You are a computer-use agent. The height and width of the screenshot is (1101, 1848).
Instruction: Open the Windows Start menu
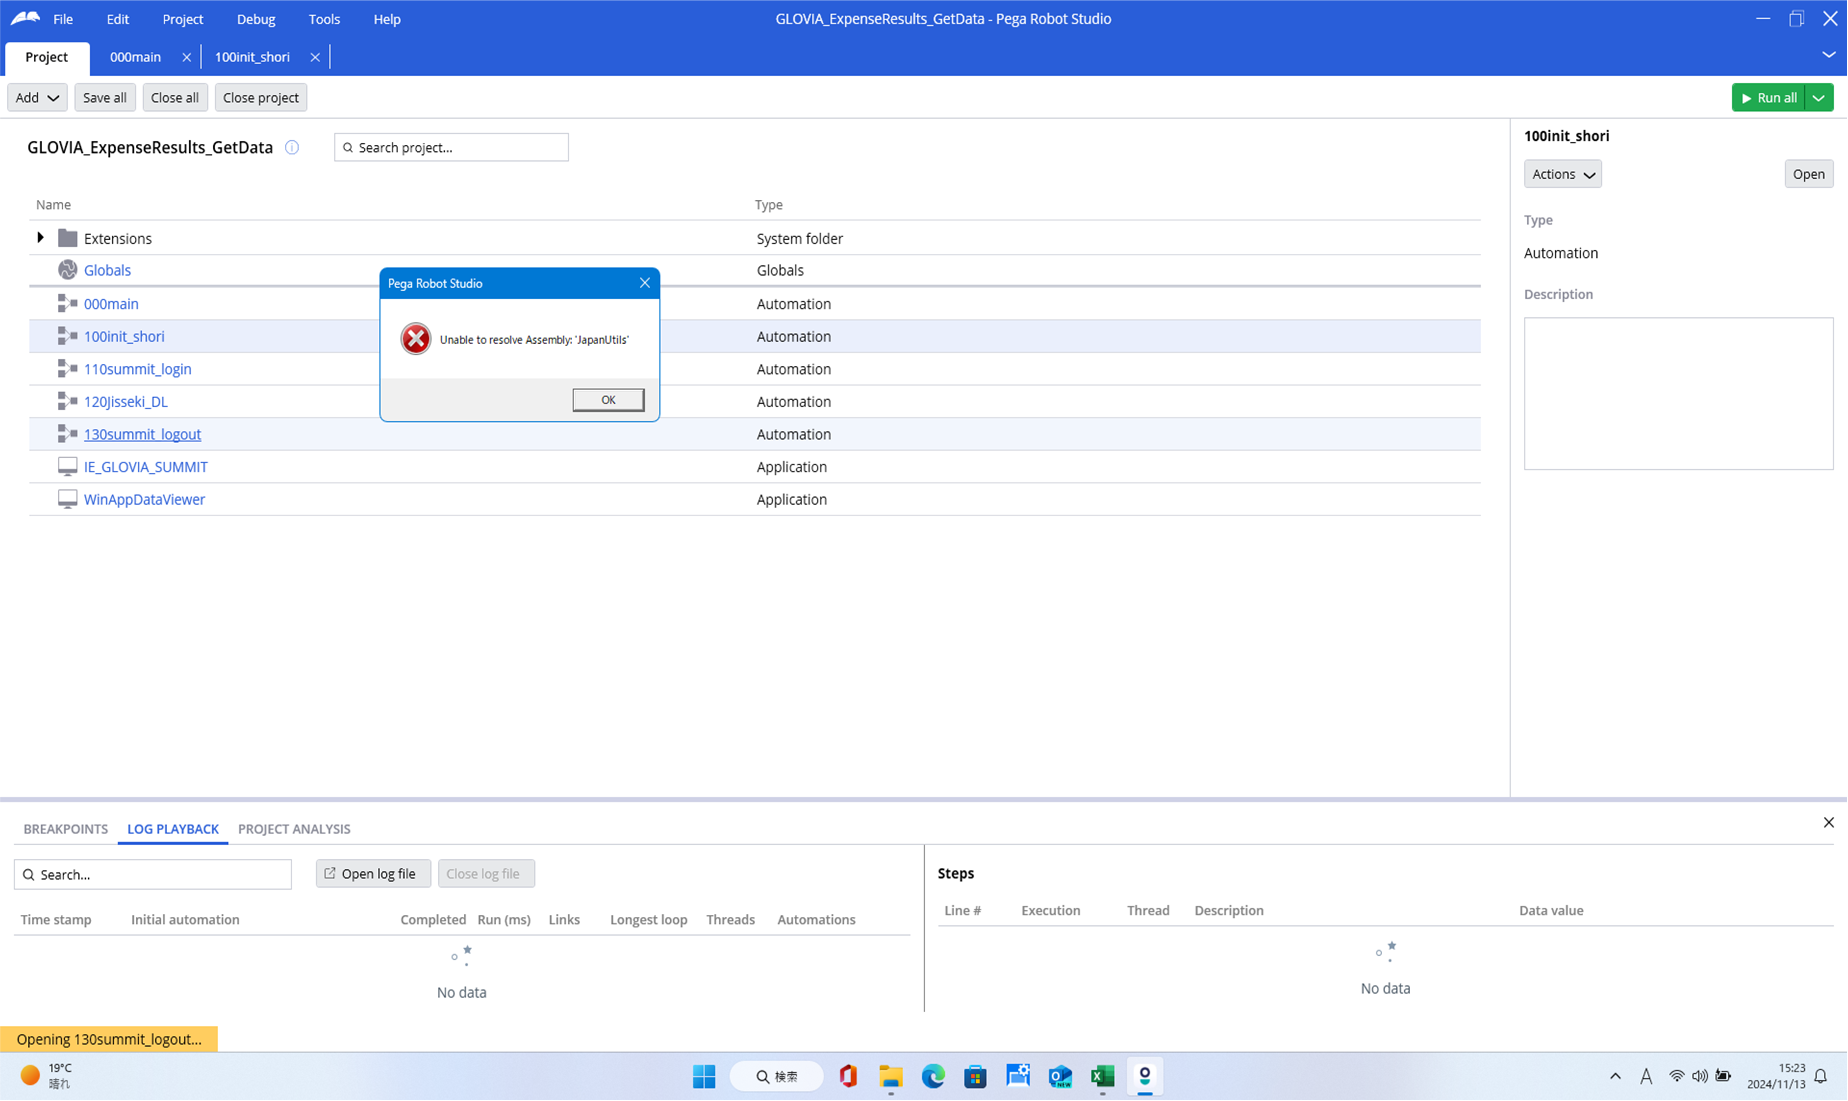tap(704, 1076)
